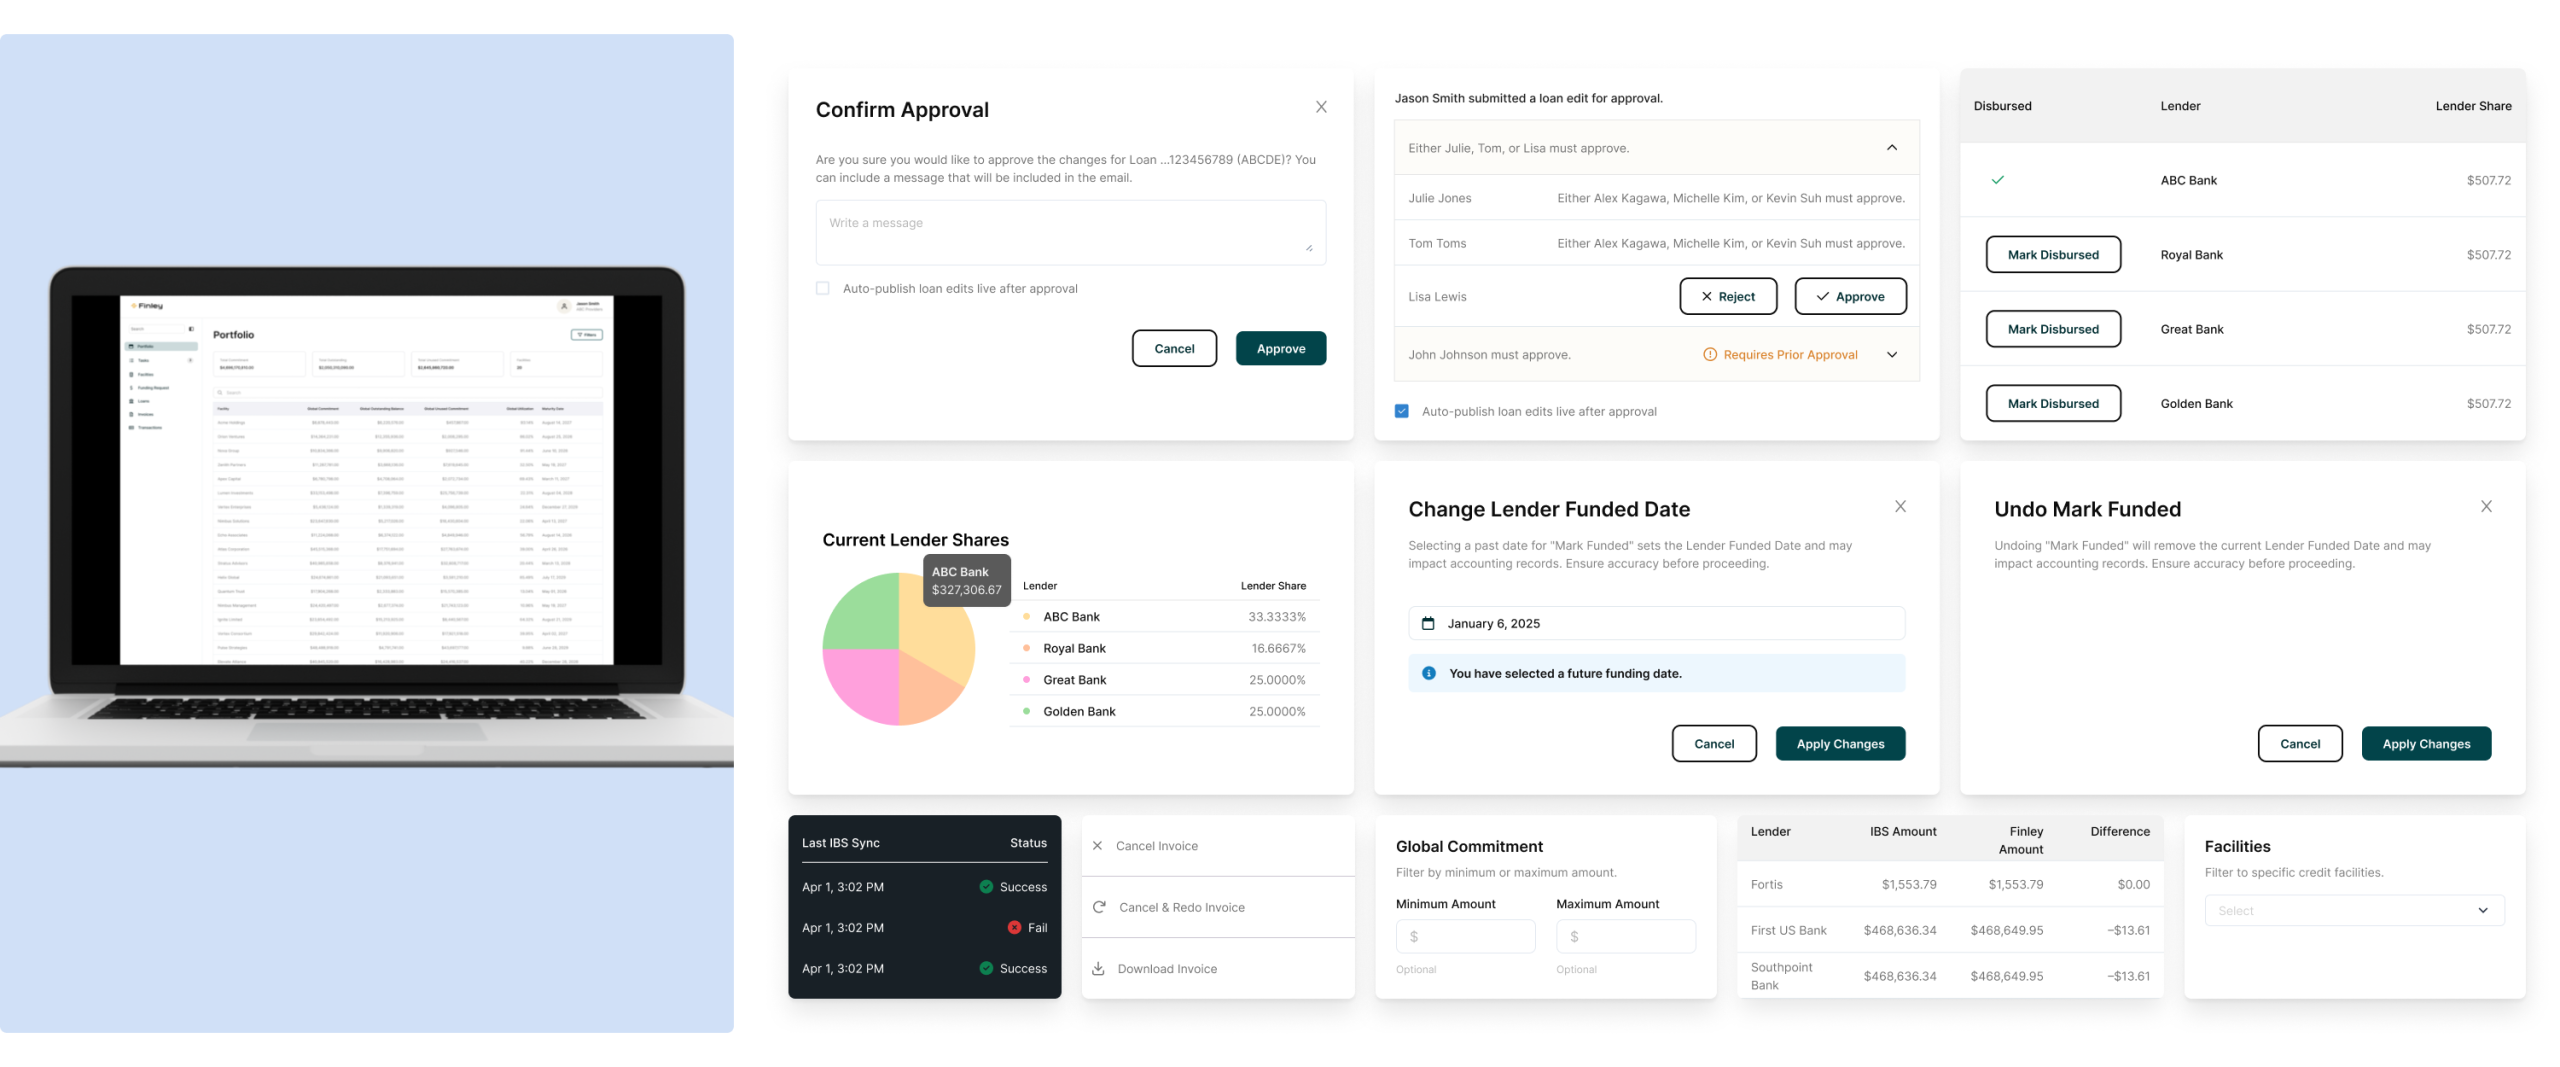
Task: Focus the Write a message text area
Action: 1070,233
